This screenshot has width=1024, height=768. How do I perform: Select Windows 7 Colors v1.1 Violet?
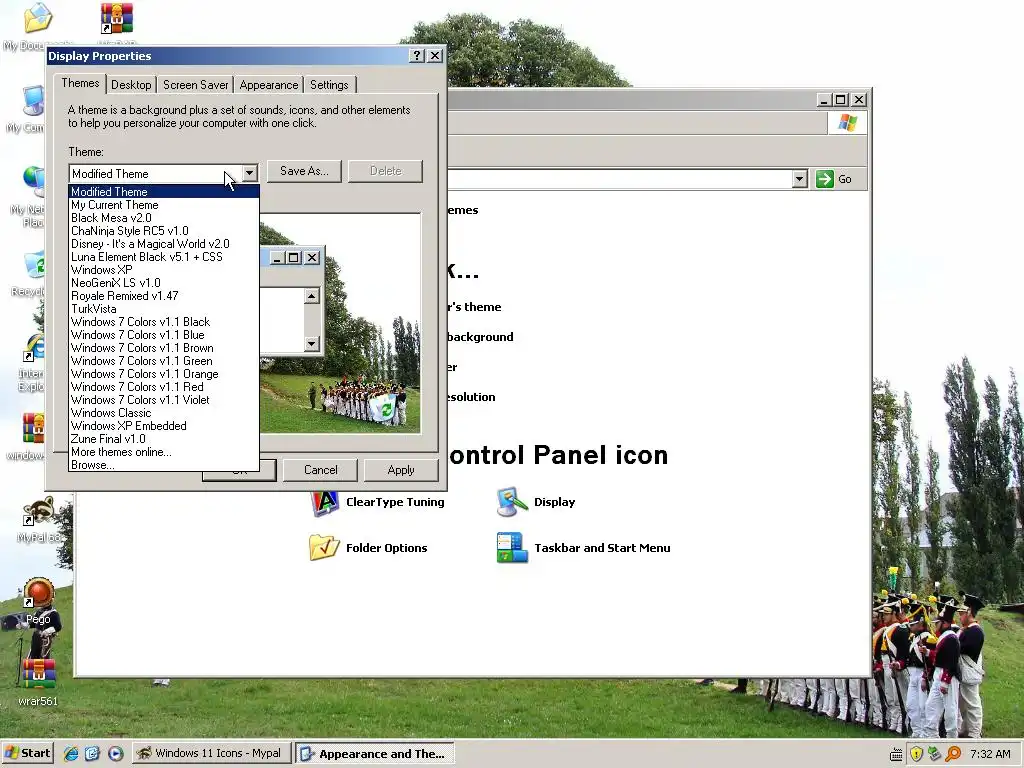164,400
